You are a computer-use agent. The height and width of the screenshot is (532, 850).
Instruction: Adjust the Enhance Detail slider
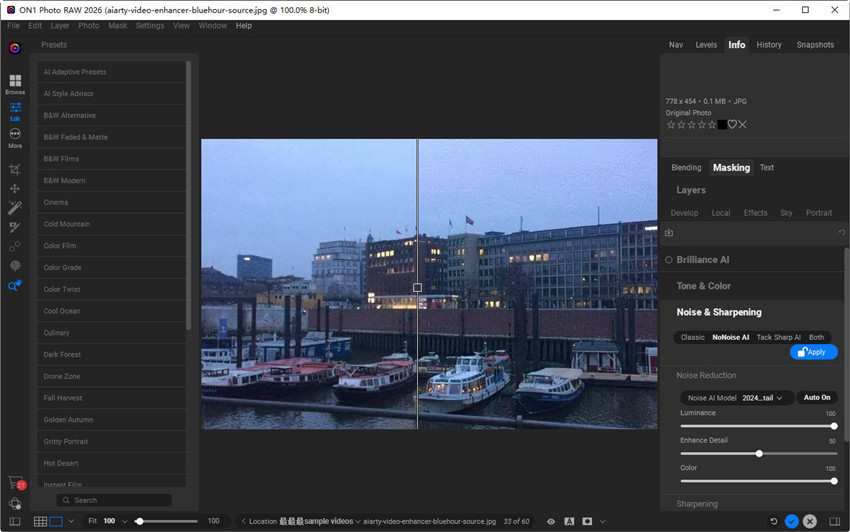tap(759, 454)
